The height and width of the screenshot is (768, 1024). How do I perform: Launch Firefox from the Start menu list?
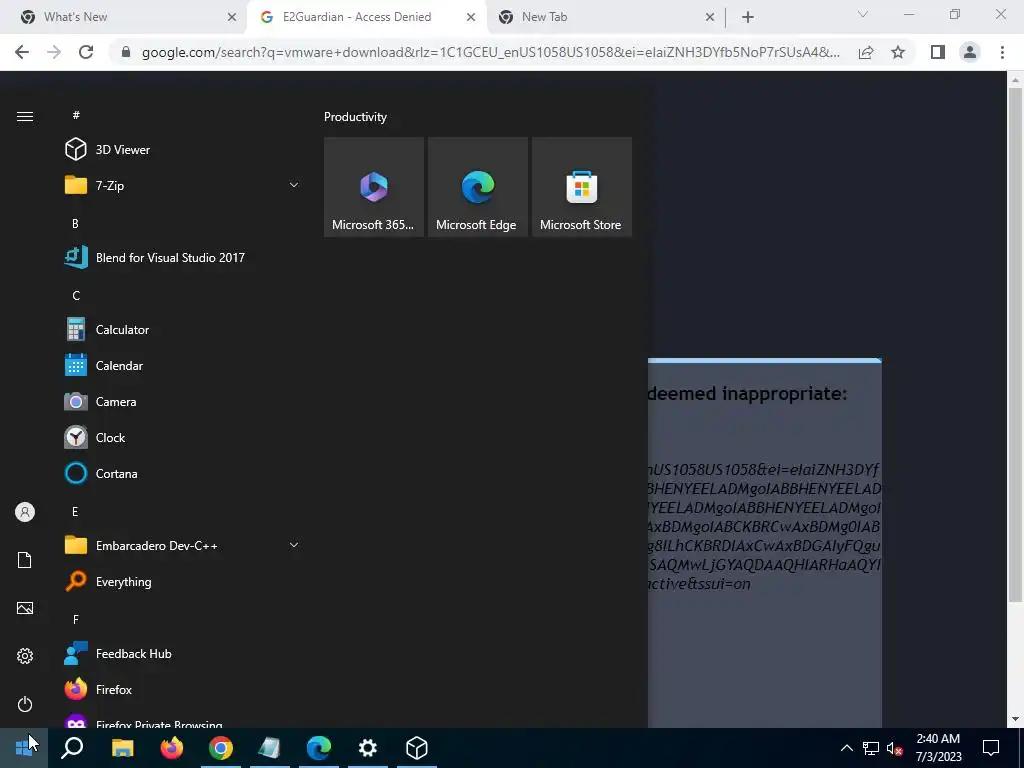182,690
